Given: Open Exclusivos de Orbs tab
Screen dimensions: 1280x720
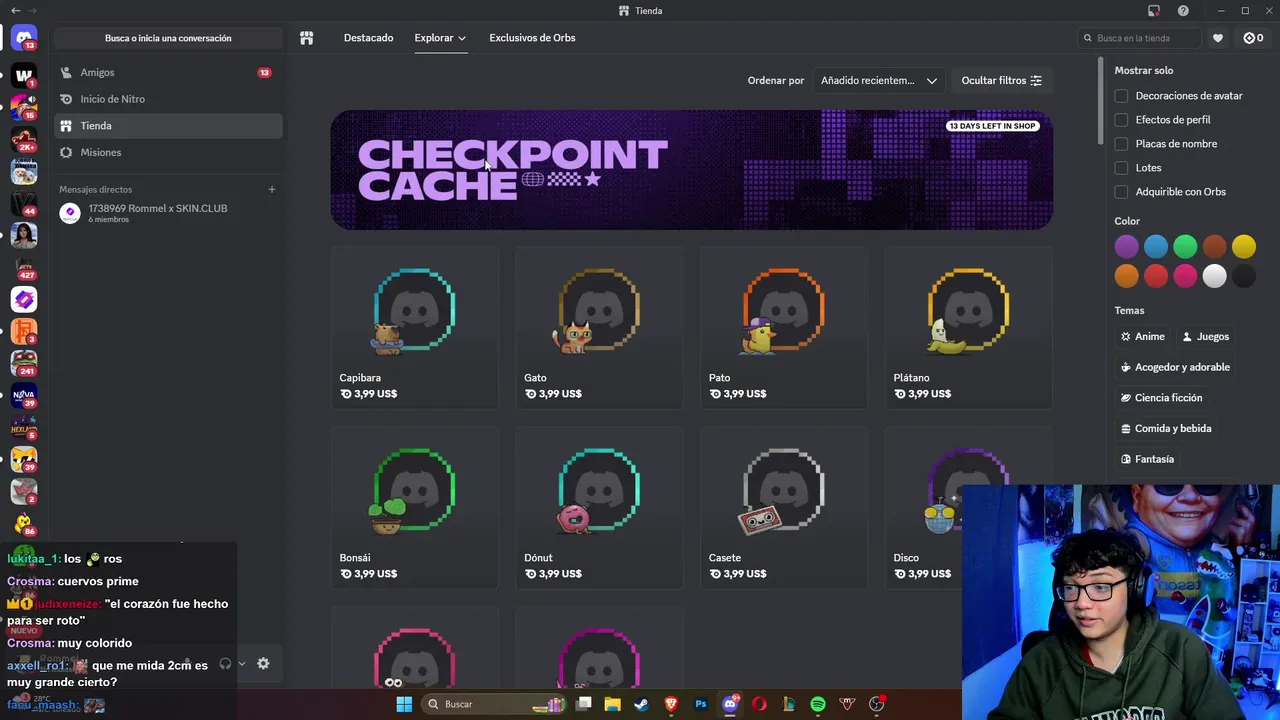Looking at the screenshot, I should coord(532,38).
